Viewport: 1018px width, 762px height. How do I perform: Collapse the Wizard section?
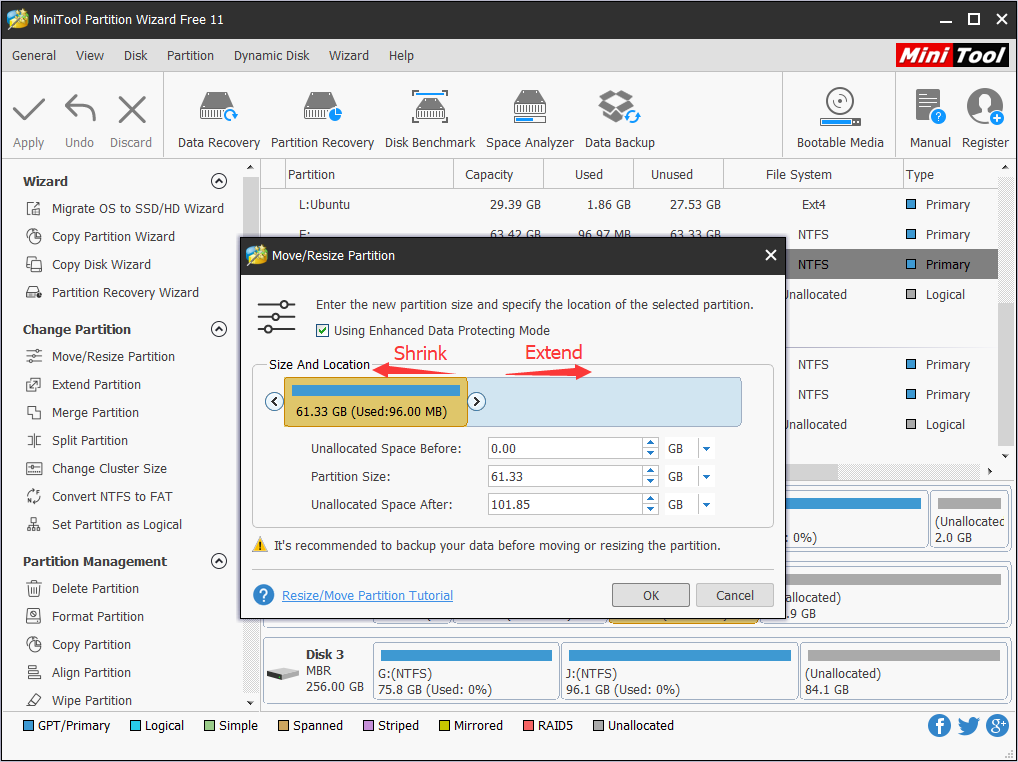(219, 181)
